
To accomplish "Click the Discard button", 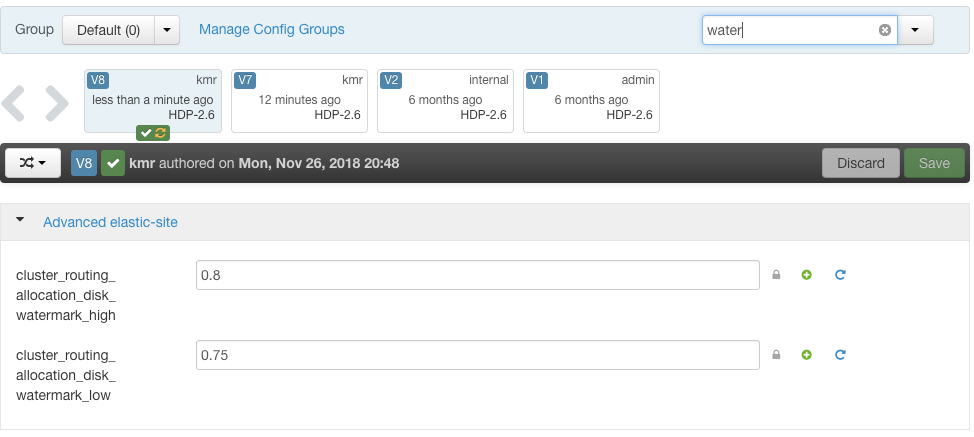I will tap(860, 163).
